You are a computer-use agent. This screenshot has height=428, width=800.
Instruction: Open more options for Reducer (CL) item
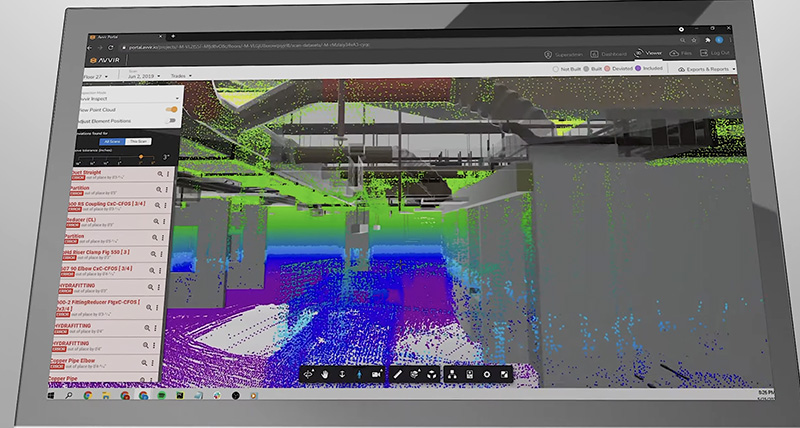coord(165,219)
